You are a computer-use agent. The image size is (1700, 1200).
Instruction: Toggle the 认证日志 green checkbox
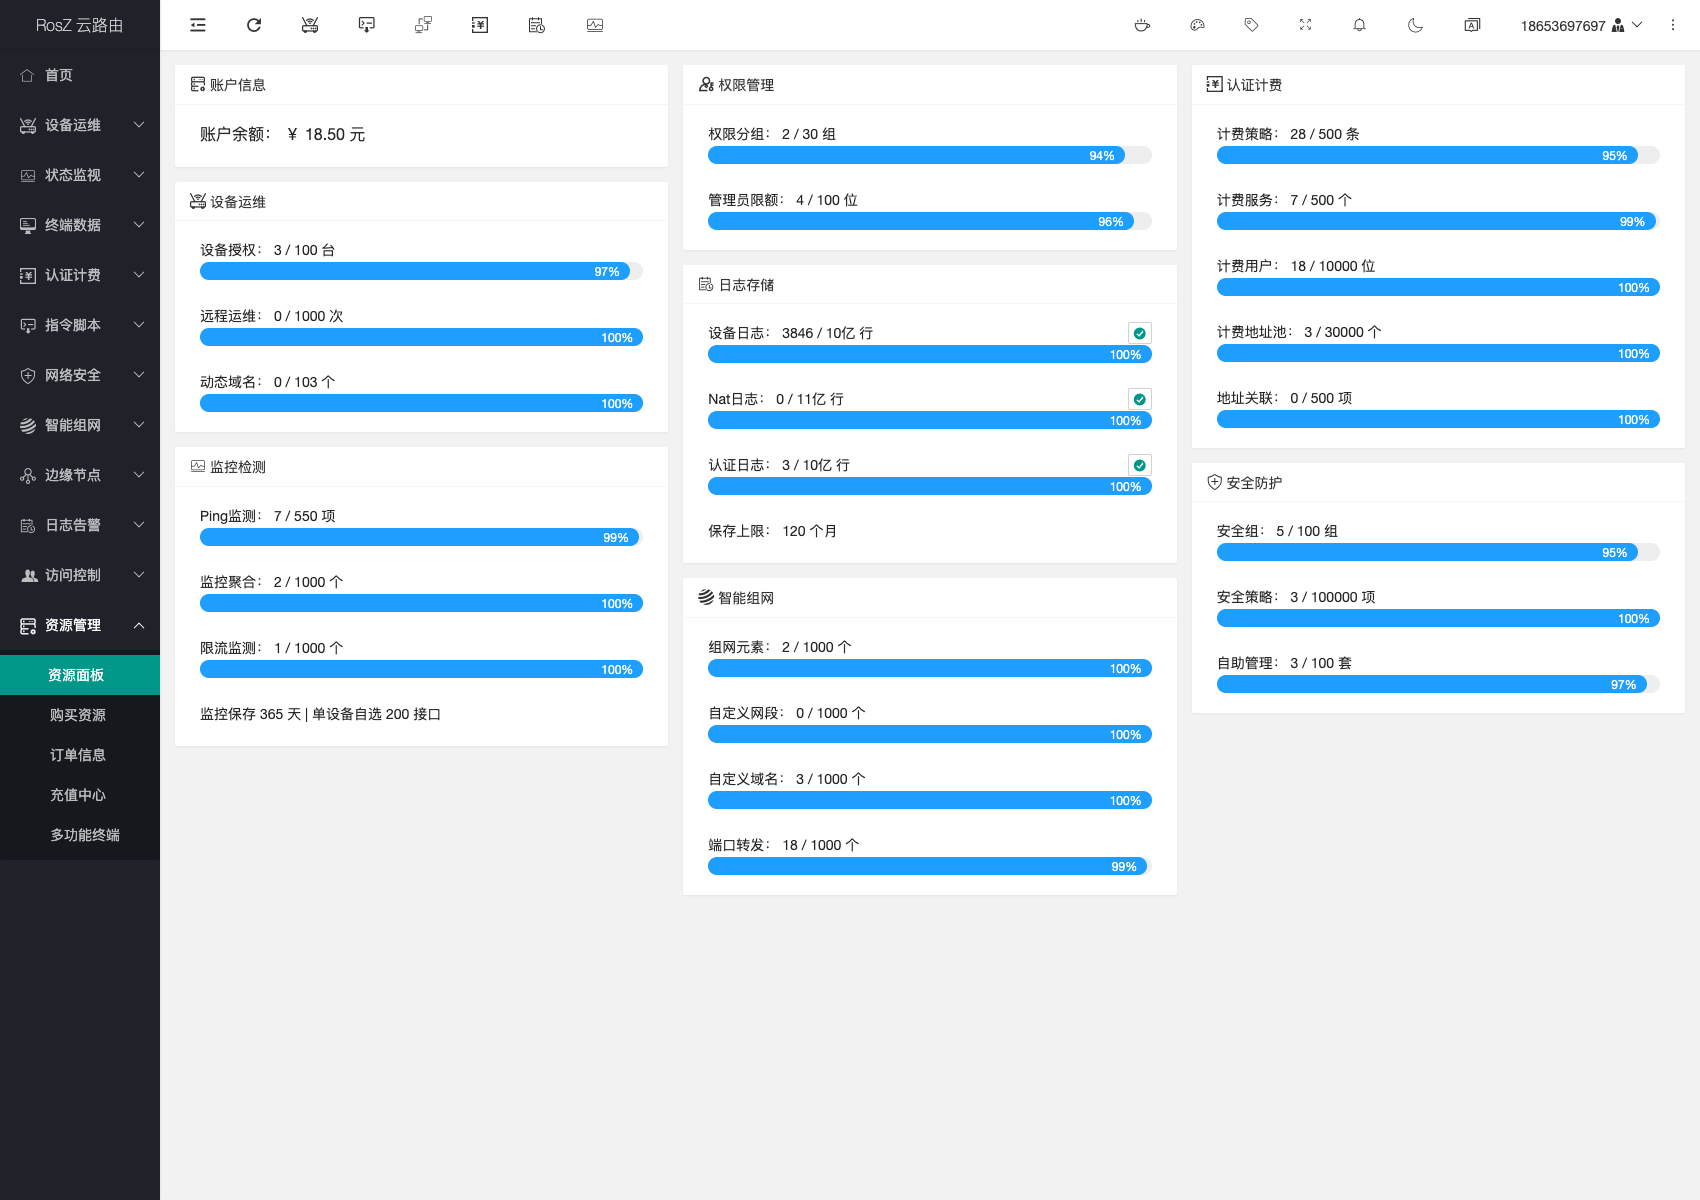1139,465
